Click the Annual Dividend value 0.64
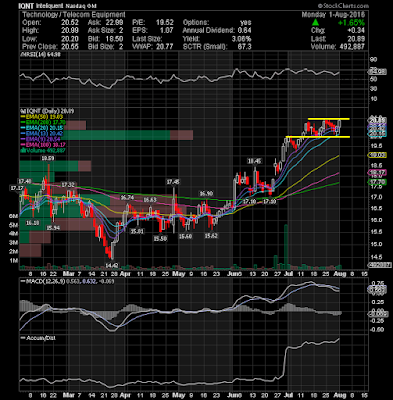Viewport: 393px width, 400px height. point(244,31)
